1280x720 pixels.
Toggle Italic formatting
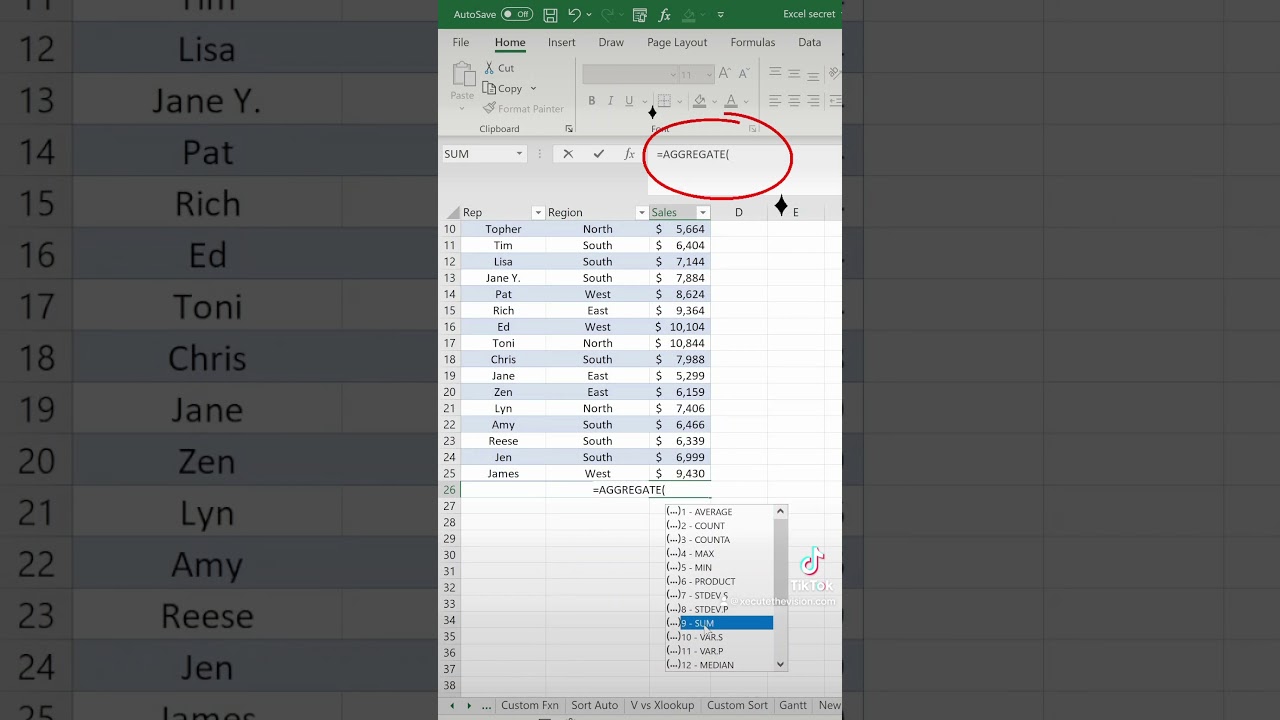(610, 100)
